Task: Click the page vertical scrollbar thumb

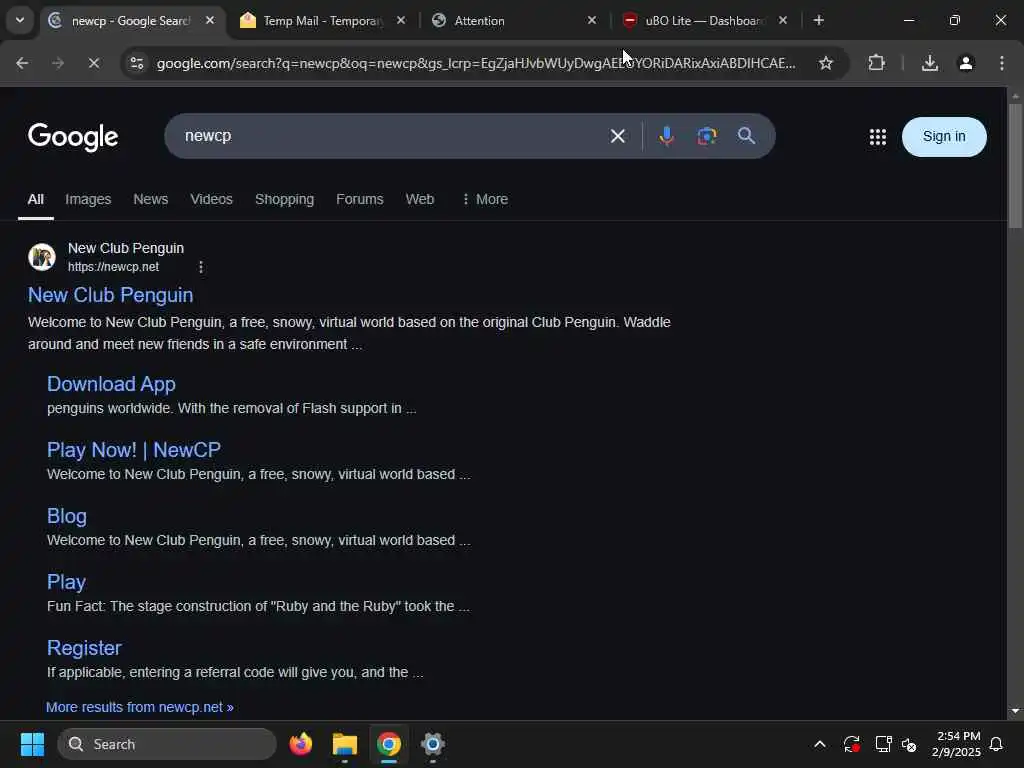Action: 1015,165
